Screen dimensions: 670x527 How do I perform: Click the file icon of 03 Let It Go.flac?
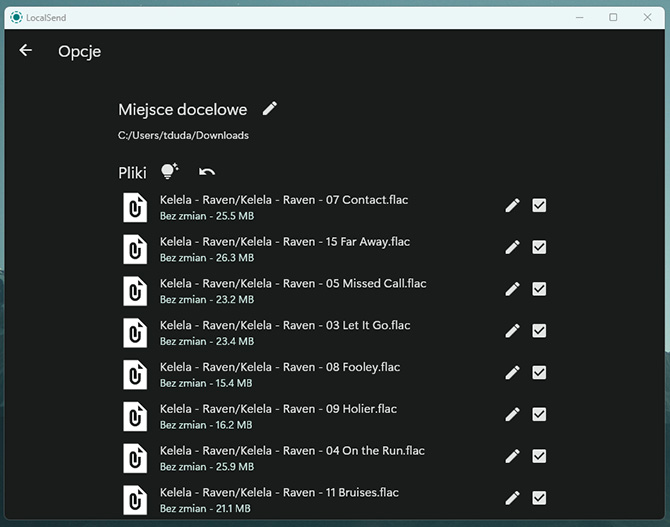[x=135, y=333]
